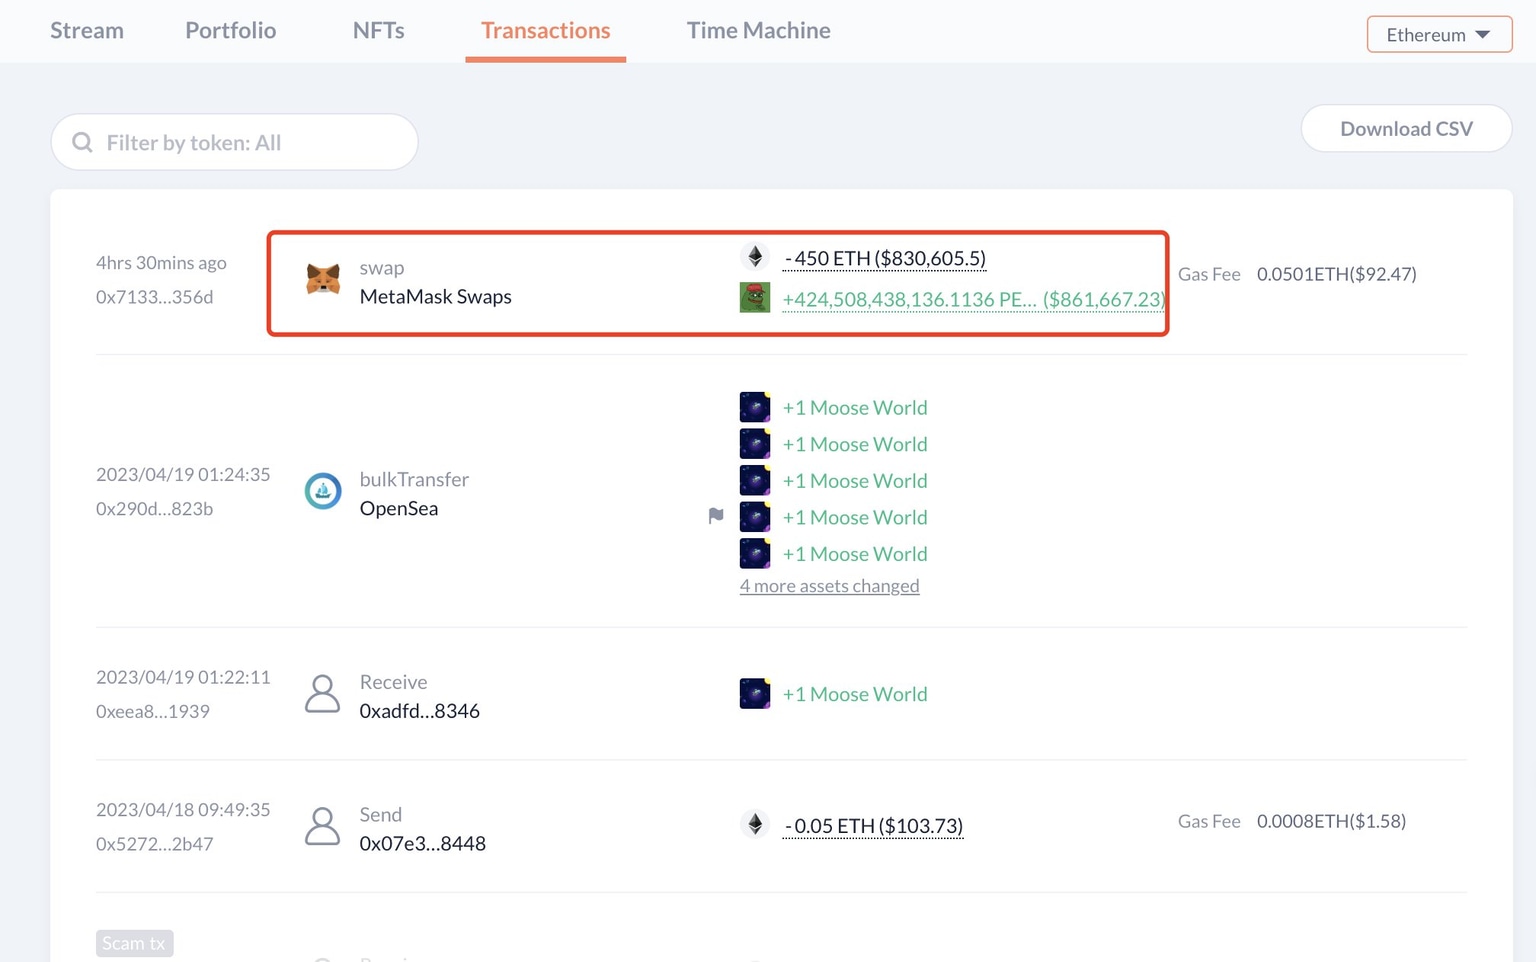Click the Filter by token input field

(x=250, y=143)
